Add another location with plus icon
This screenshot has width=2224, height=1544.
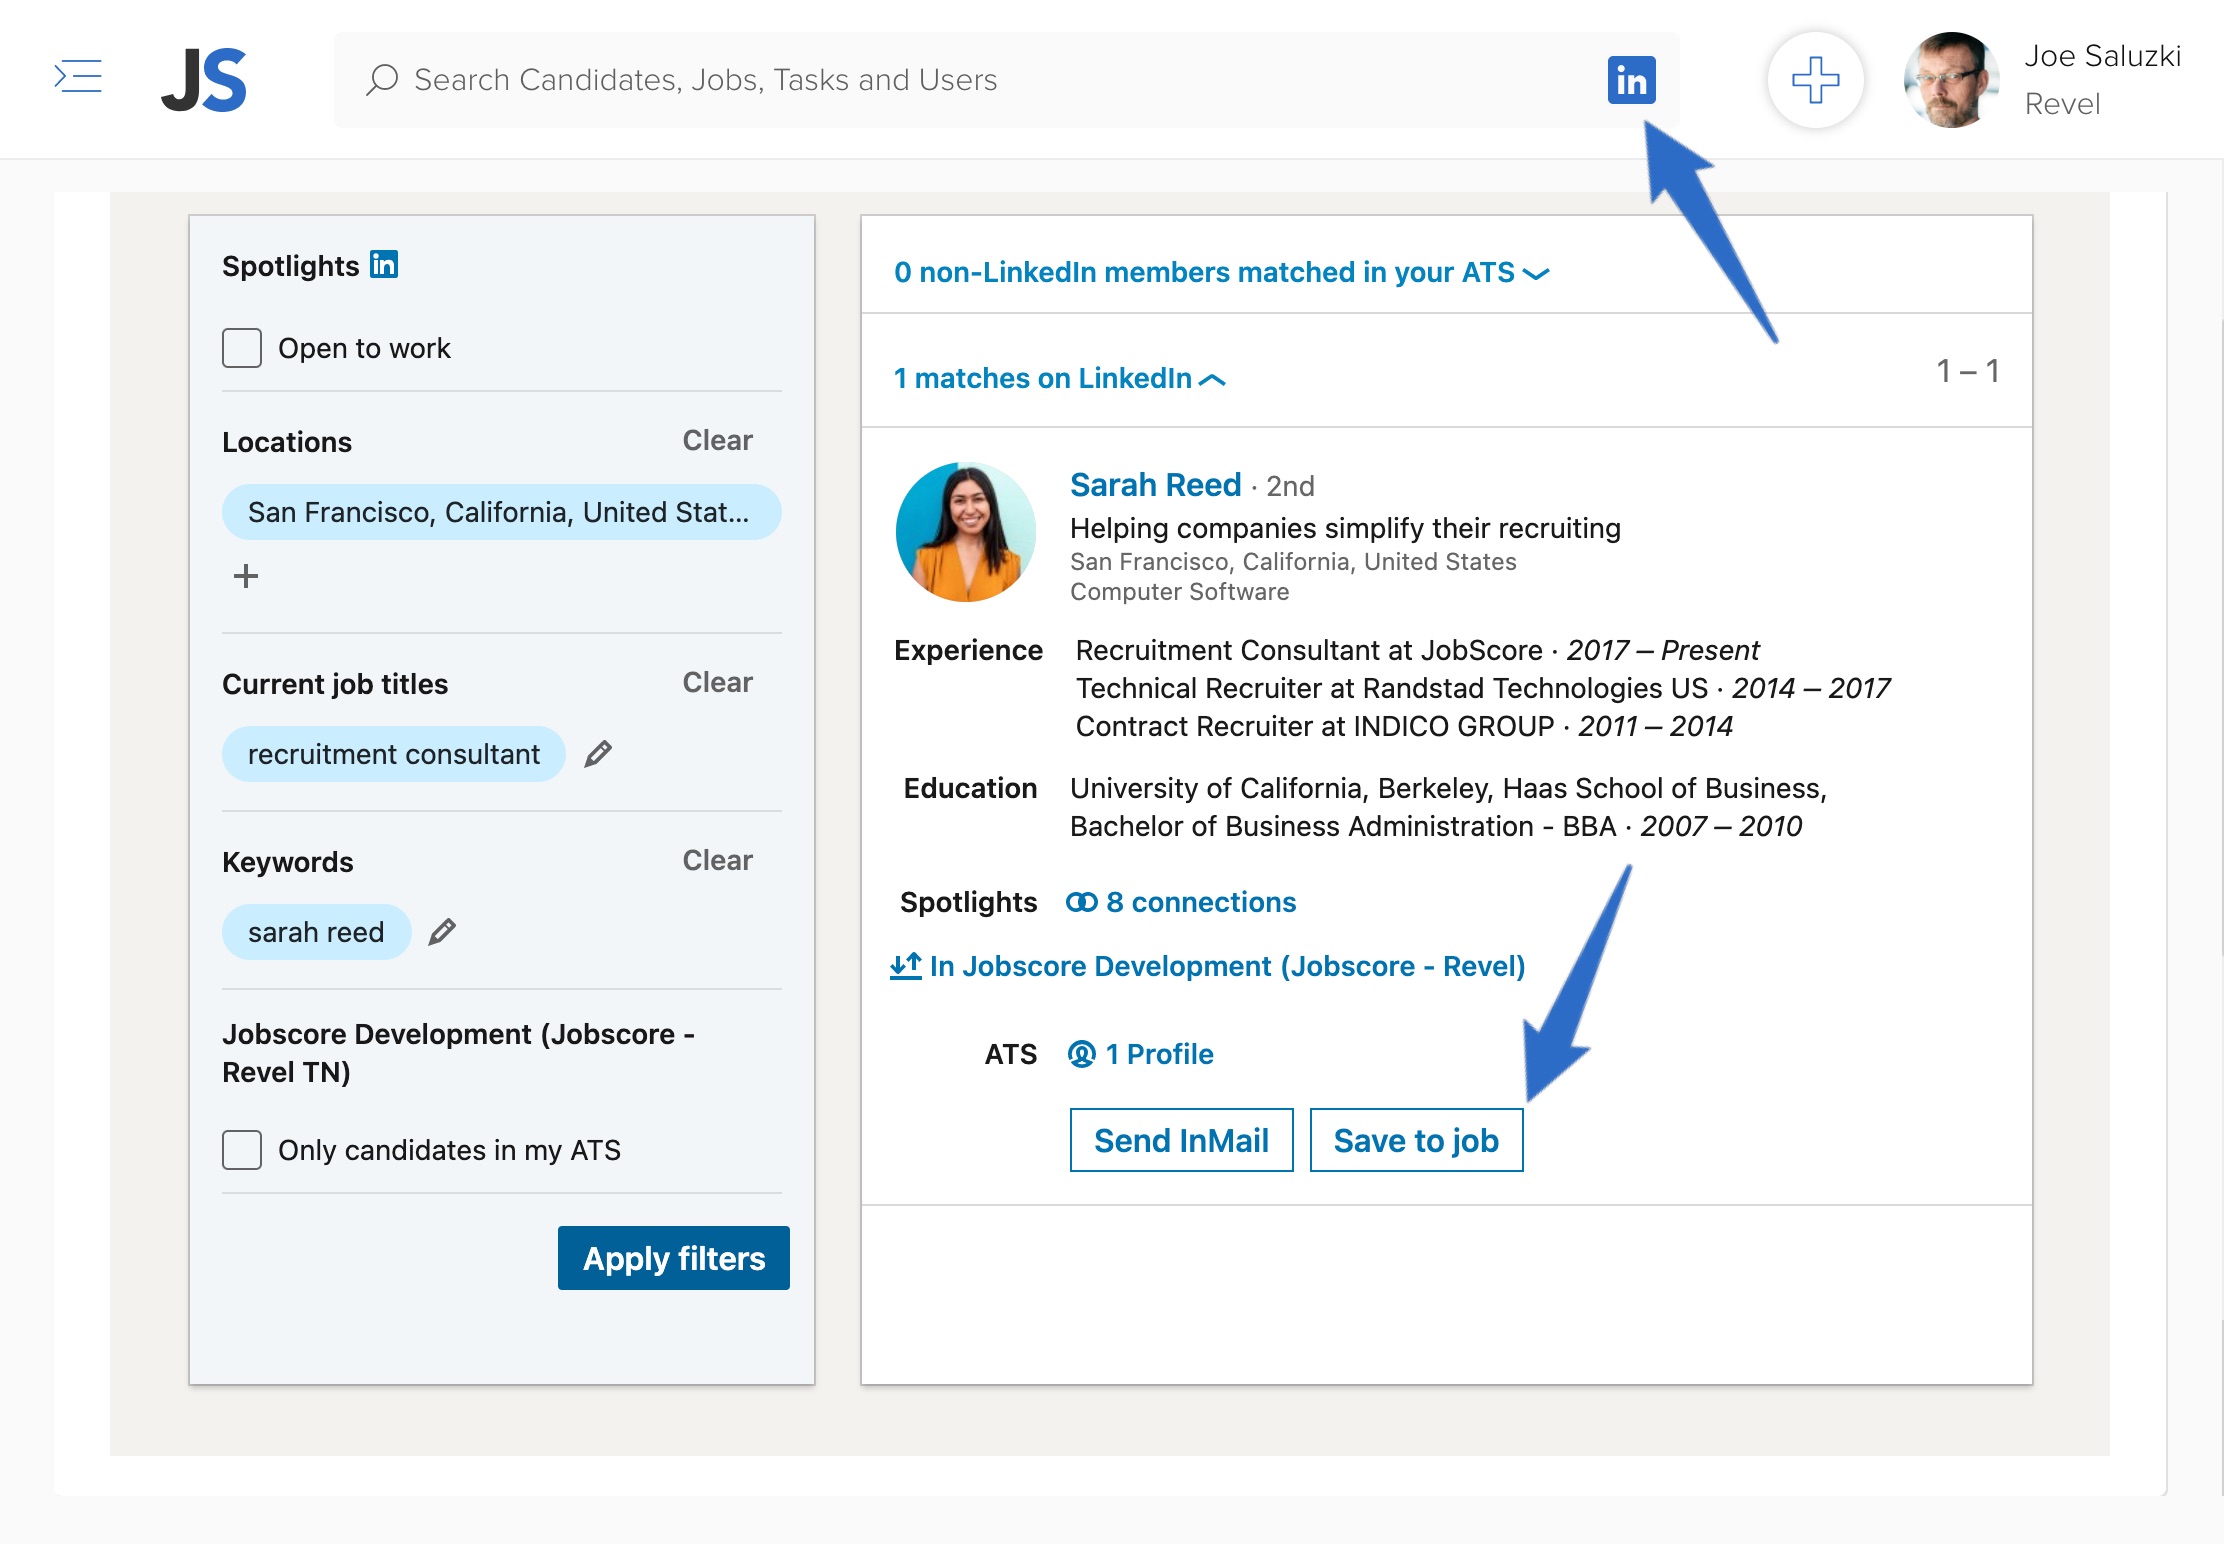pos(246,576)
